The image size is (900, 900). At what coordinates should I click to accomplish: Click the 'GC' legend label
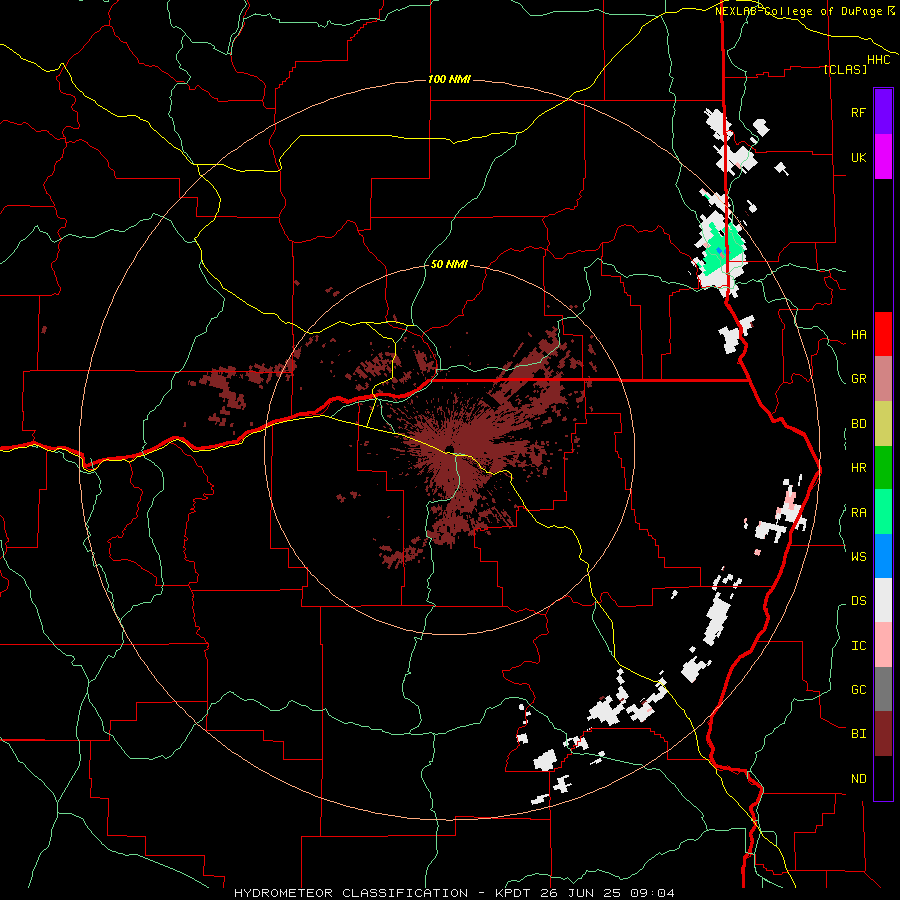[x=858, y=689]
